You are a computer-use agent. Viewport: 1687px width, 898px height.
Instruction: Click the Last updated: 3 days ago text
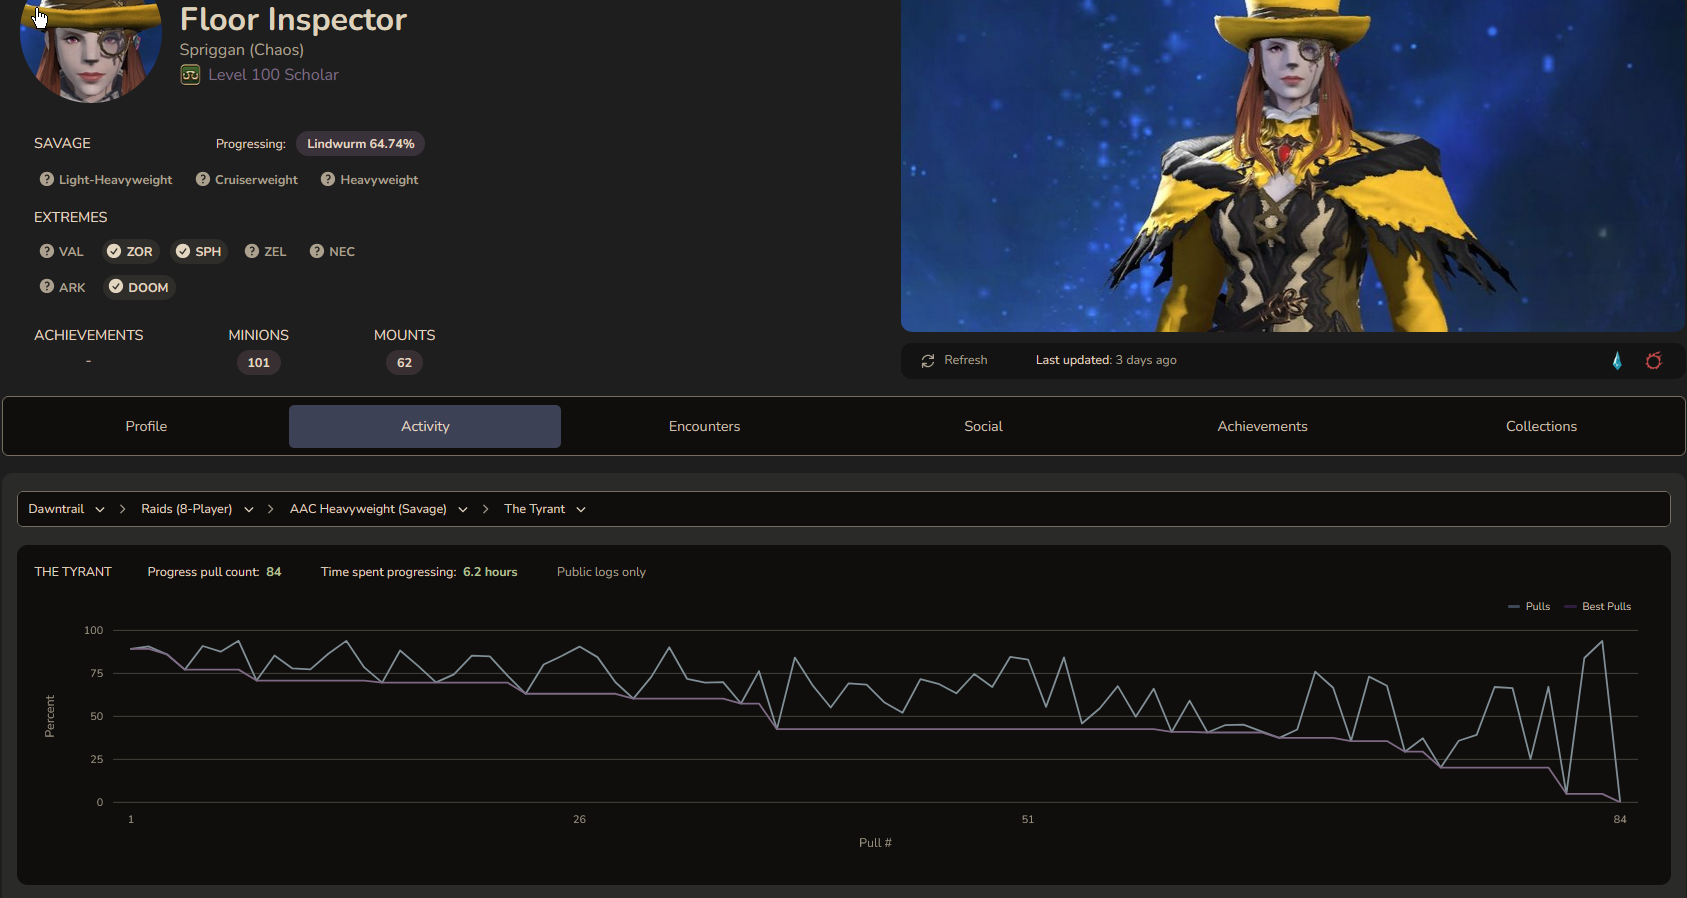tap(1106, 360)
